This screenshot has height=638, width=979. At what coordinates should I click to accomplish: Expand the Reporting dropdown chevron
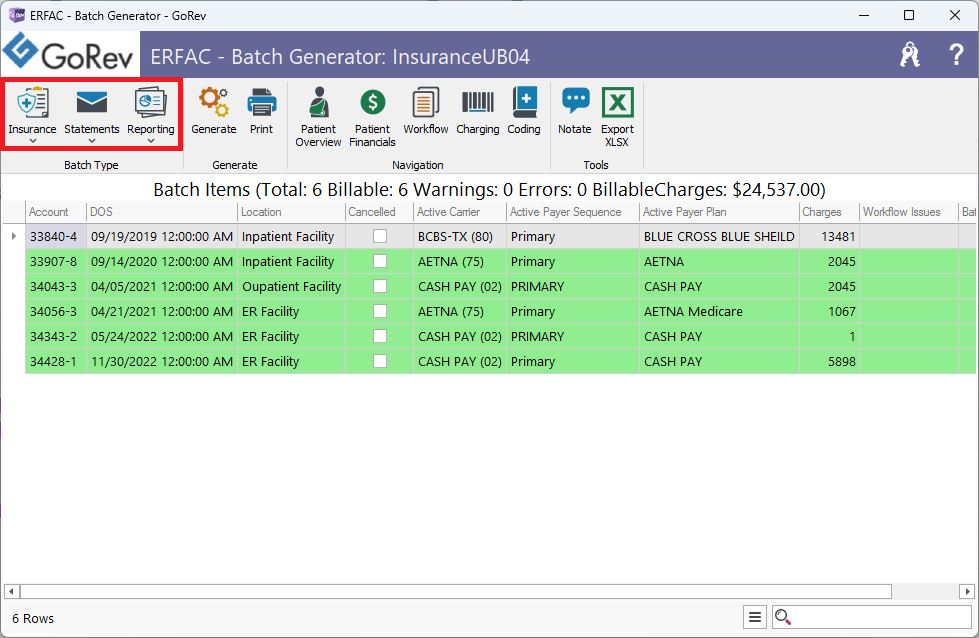(150, 141)
